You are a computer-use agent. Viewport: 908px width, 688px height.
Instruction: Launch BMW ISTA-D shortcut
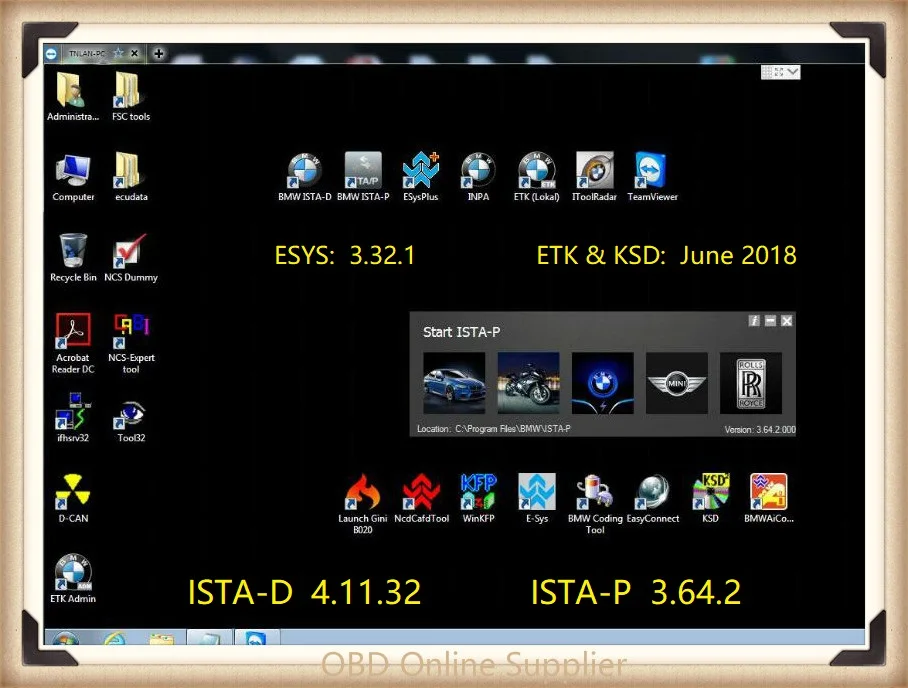[x=305, y=177]
